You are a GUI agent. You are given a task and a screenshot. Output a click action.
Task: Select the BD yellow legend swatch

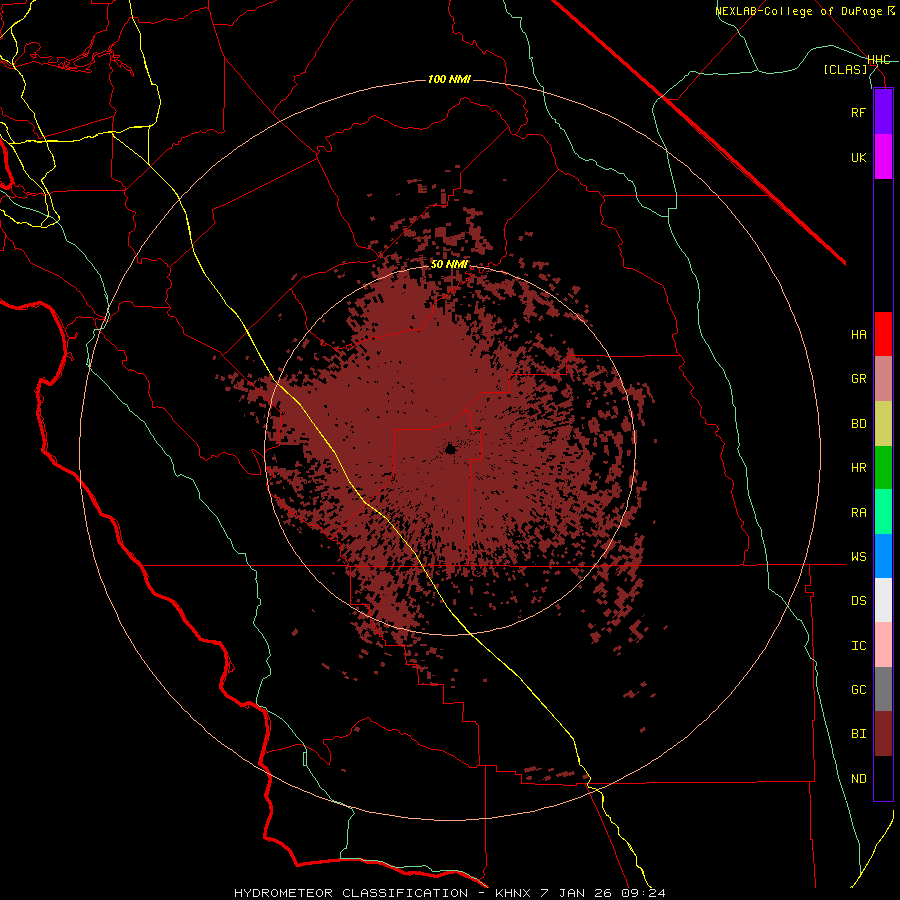pyautogui.click(x=883, y=424)
